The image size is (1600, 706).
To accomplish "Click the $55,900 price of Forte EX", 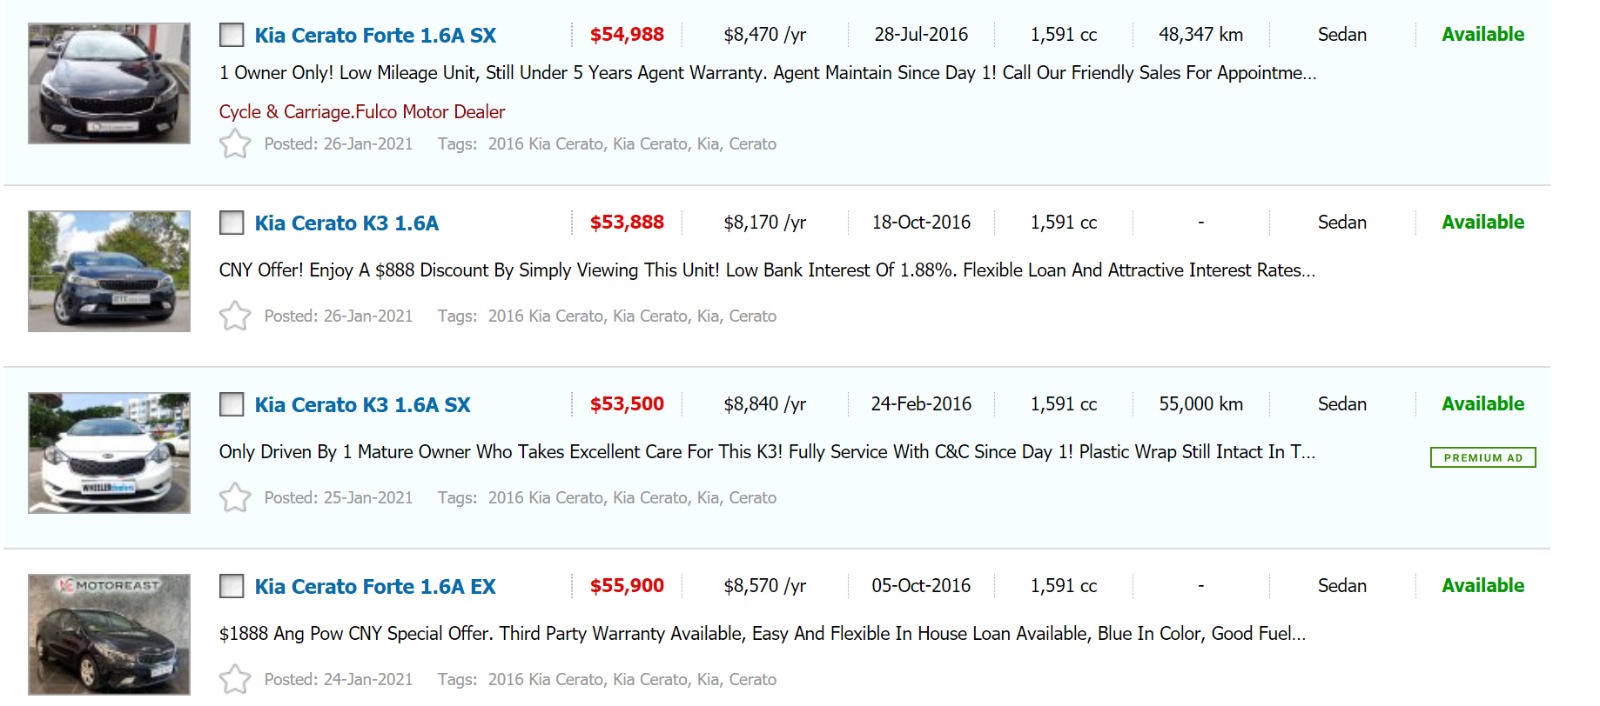I will coord(627,586).
